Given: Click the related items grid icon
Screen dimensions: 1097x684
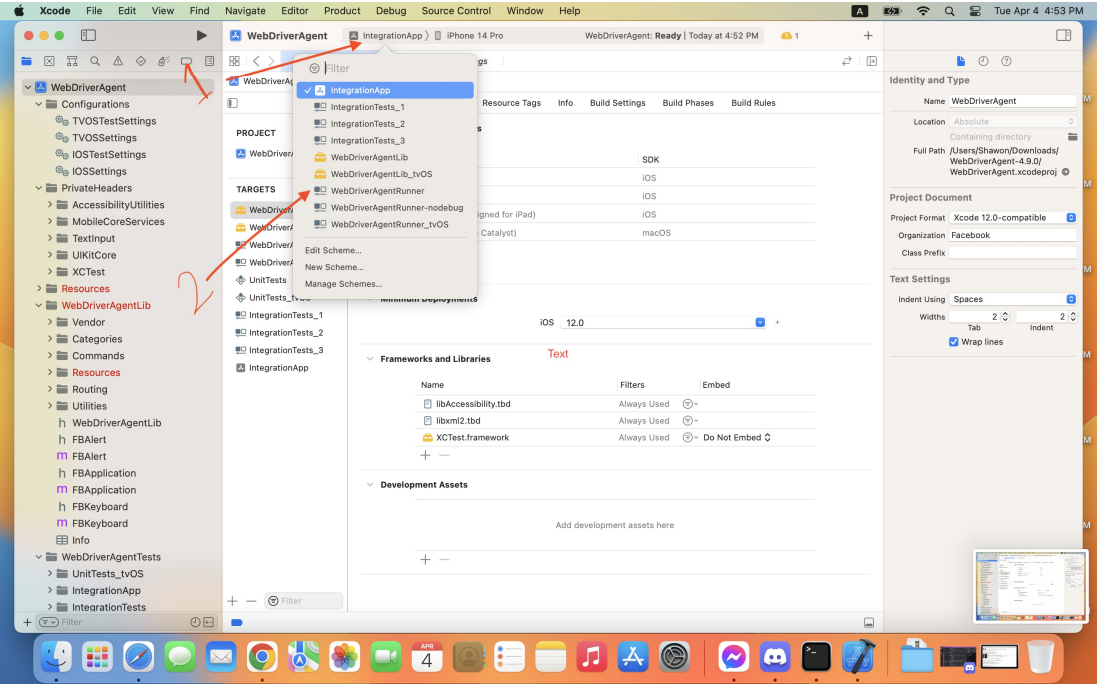Looking at the screenshot, I should pyautogui.click(x=234, y=62).
